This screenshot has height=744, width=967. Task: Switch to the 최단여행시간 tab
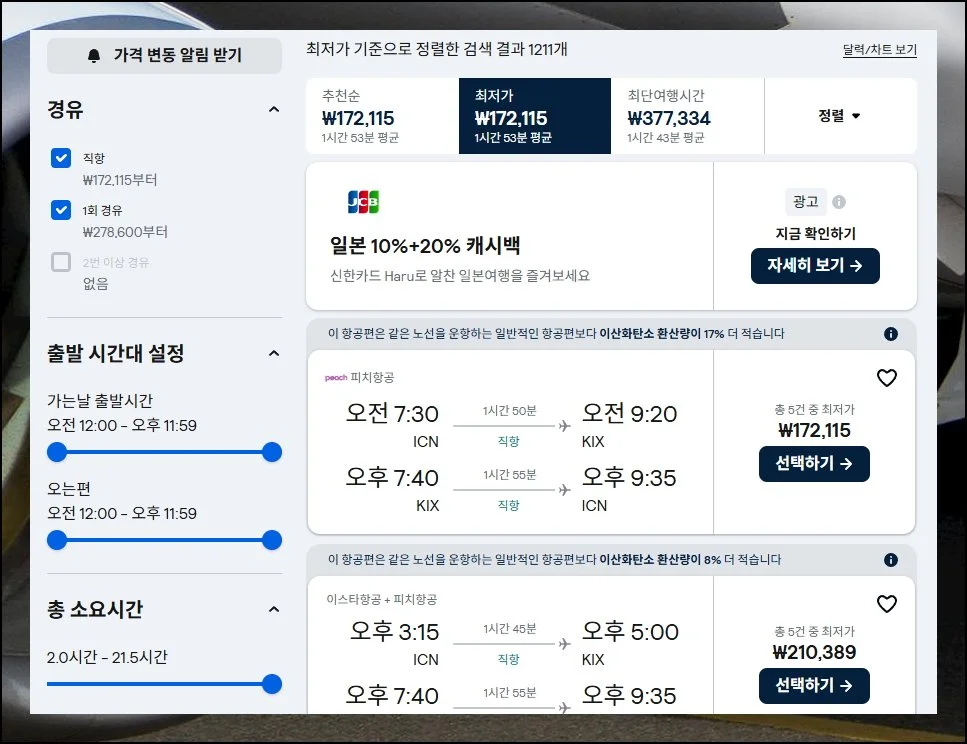point(687,116)
